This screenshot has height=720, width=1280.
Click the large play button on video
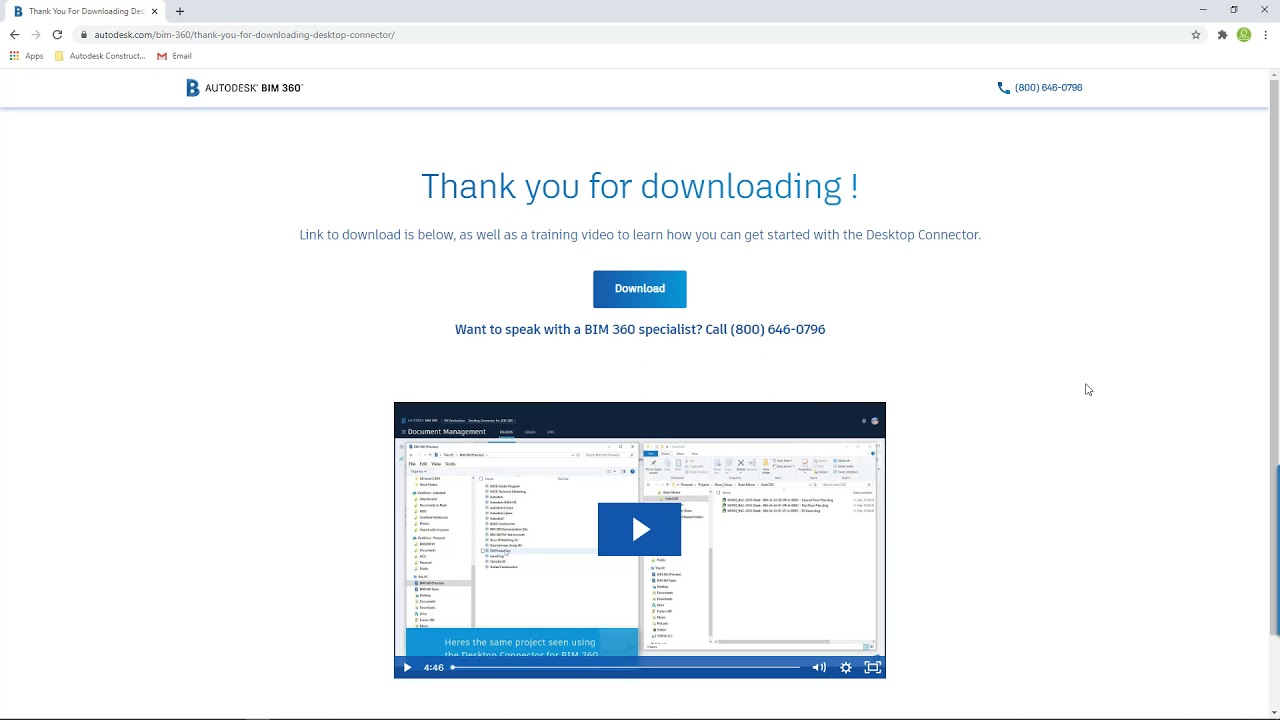[640, 529]
